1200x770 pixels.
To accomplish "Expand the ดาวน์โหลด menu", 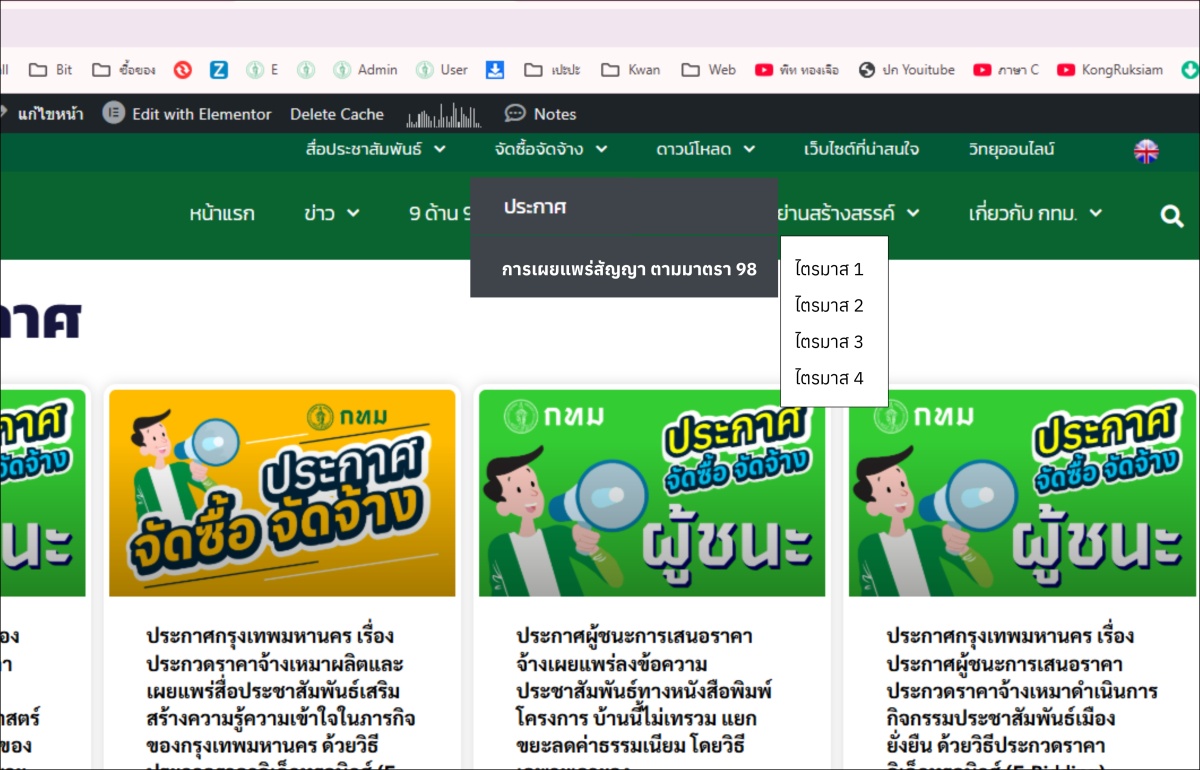I will (x=705, y=150).
